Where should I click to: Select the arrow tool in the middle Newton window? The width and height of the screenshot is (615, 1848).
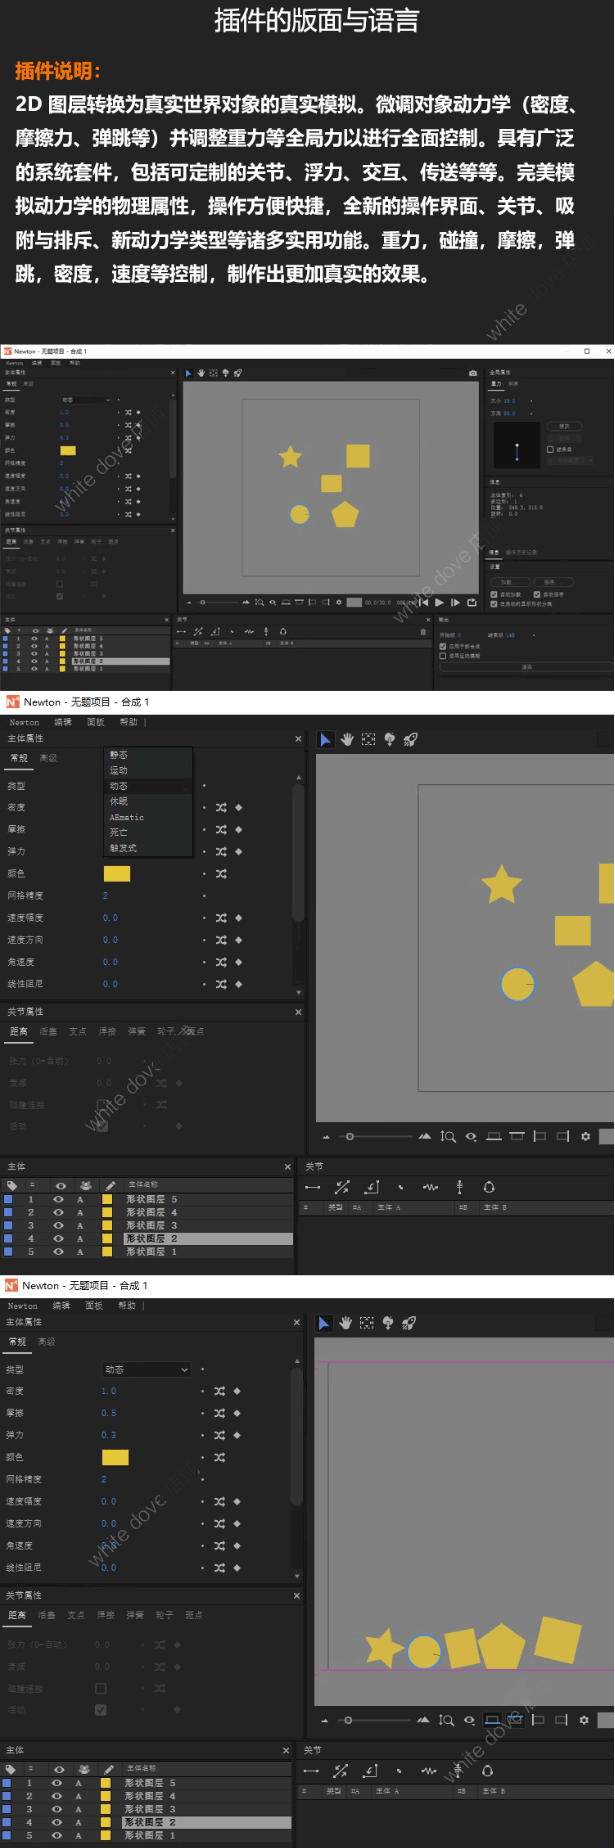(x=326, y=739)
